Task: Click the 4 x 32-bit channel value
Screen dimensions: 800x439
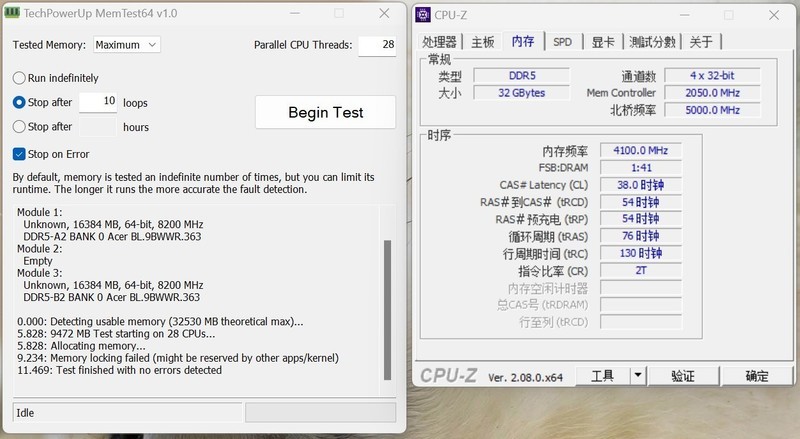Action: [712, 76]
